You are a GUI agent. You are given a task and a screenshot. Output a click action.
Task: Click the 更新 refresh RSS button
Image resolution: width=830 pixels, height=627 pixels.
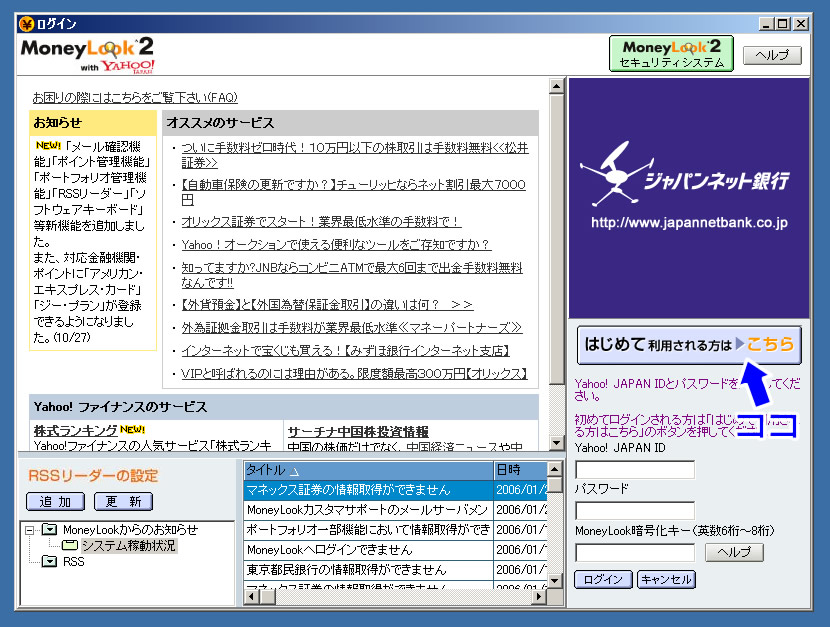pos(123,502)
